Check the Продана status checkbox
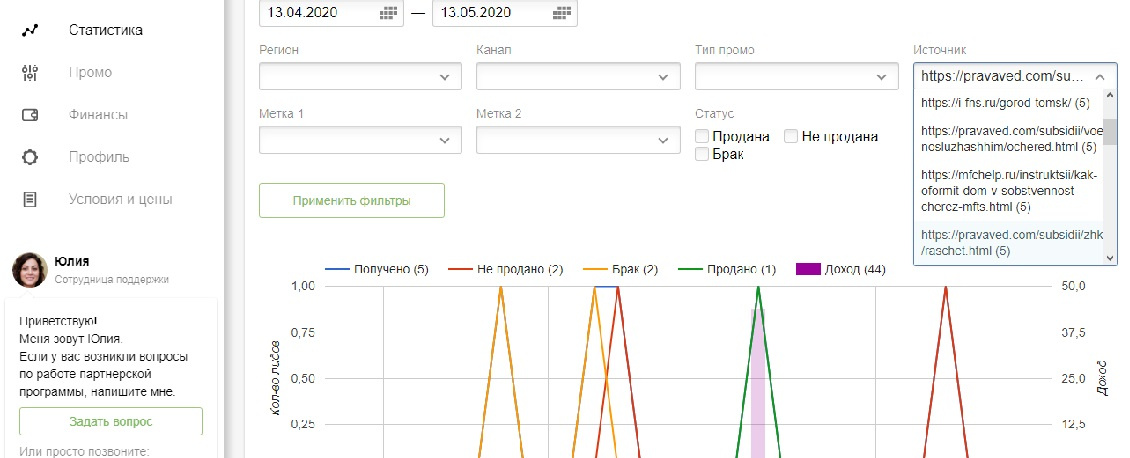Screen dimensions: 1130x458 tap(702, 136)
